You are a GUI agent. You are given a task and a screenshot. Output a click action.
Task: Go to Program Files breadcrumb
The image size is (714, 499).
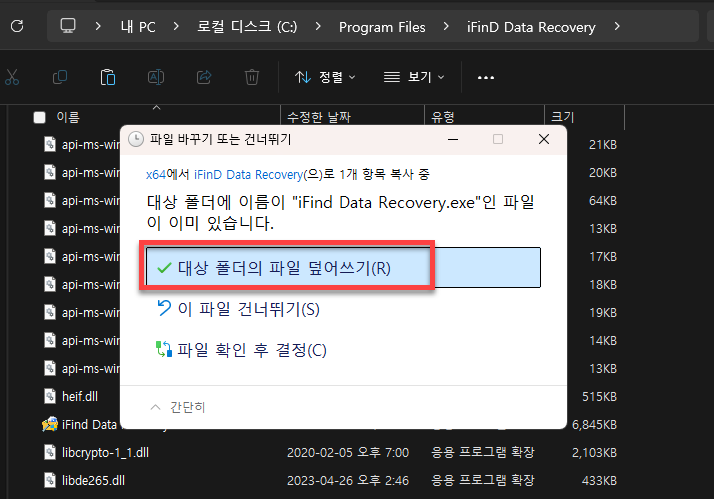tap(382, 27)
